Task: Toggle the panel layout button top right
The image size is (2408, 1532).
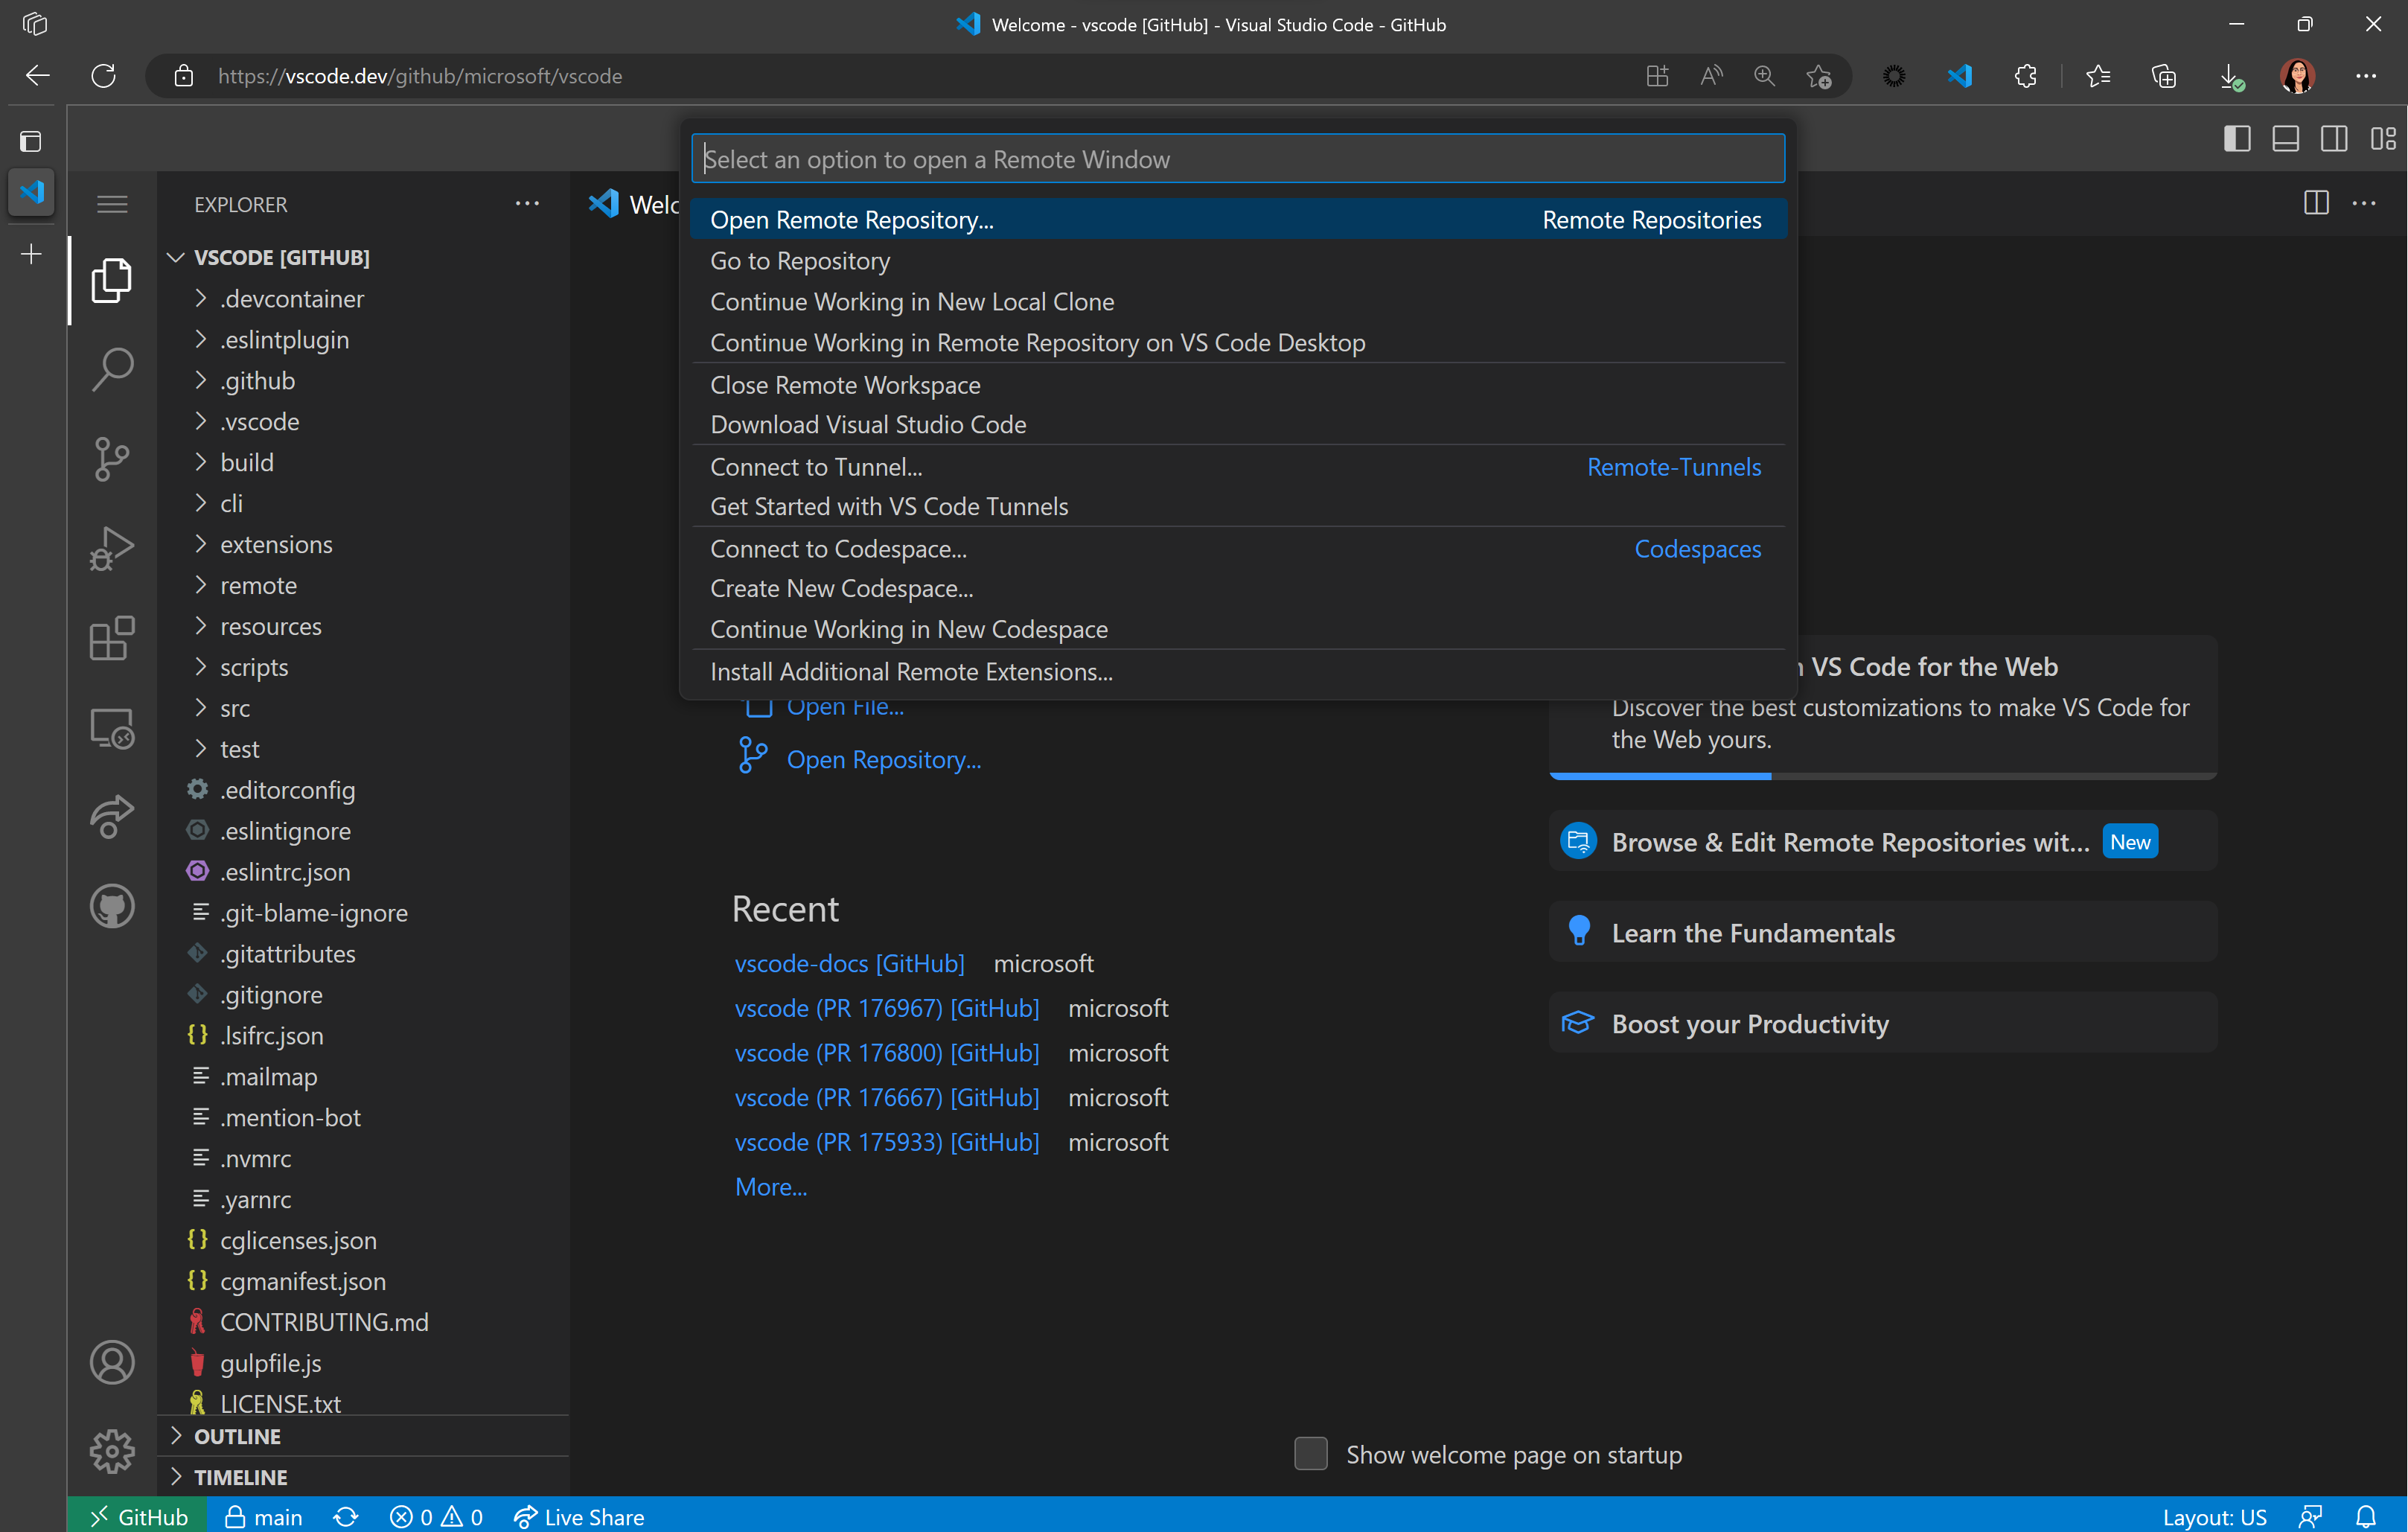Action: [2289, 137]
